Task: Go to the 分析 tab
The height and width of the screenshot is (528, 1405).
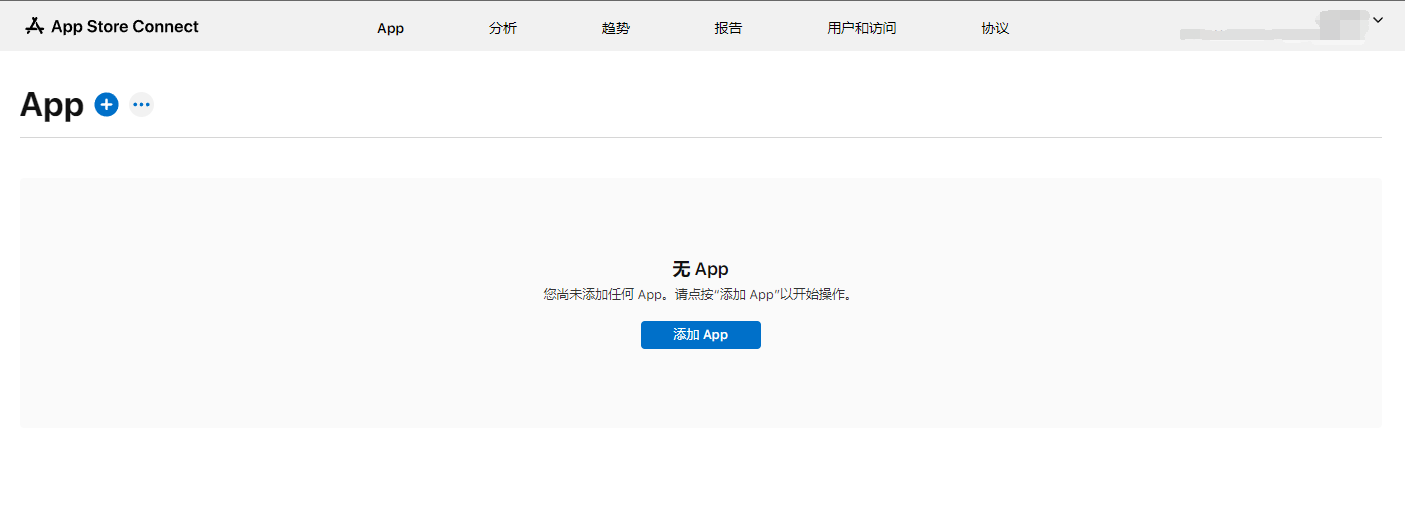Action: [x=503, y=28]
